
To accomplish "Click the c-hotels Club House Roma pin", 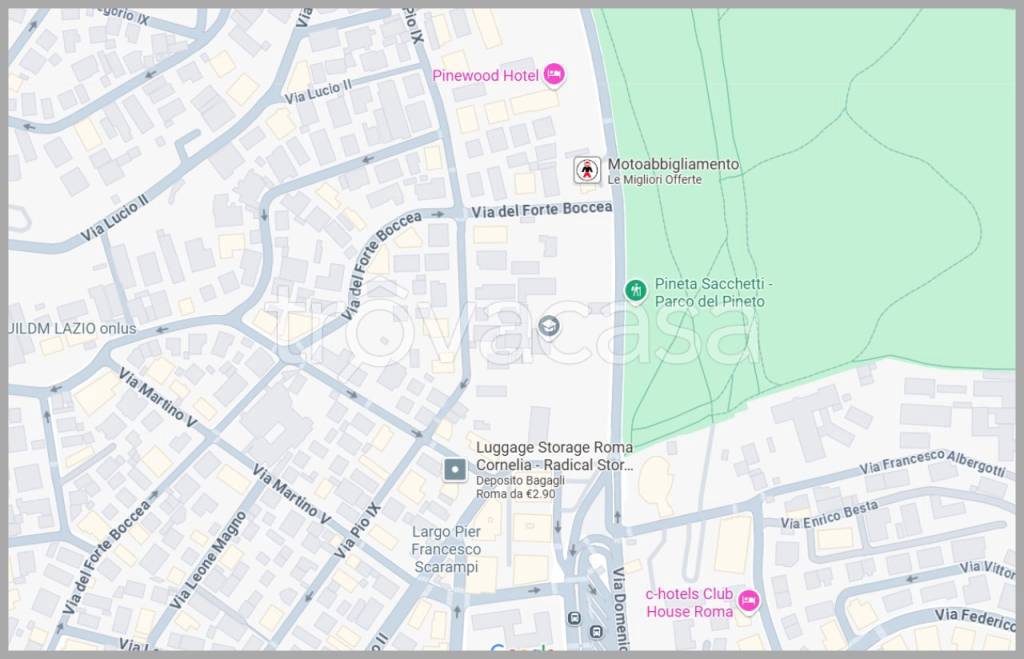I will pyautogui.click(x=748, y=601).
